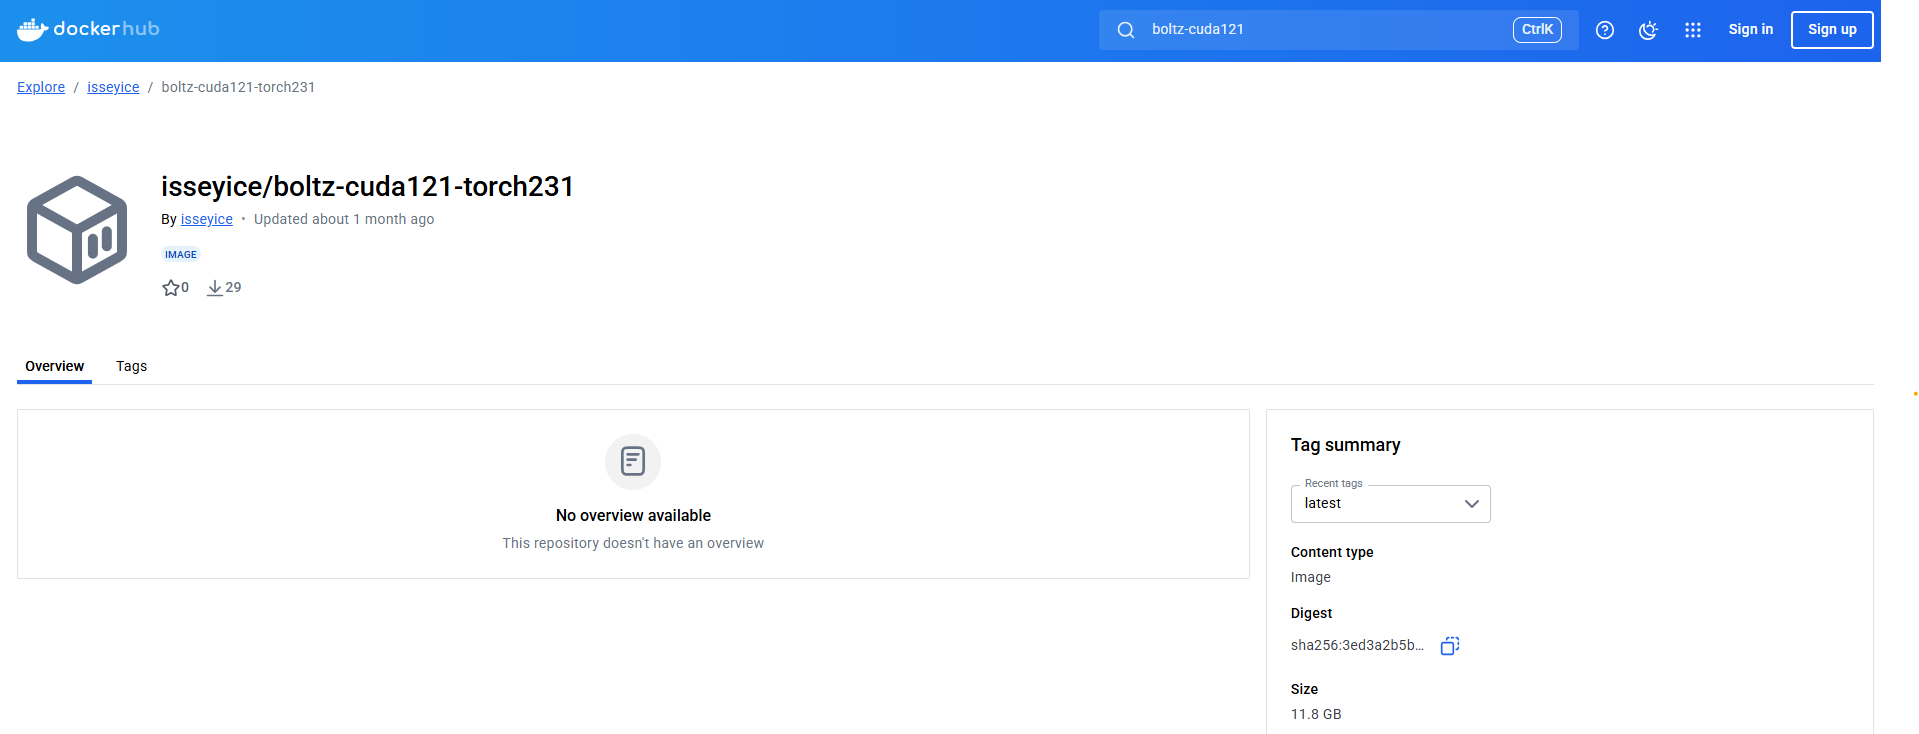Click the 'No overview available' heading
Screen dimensions: 1919x734
point(633,516)
